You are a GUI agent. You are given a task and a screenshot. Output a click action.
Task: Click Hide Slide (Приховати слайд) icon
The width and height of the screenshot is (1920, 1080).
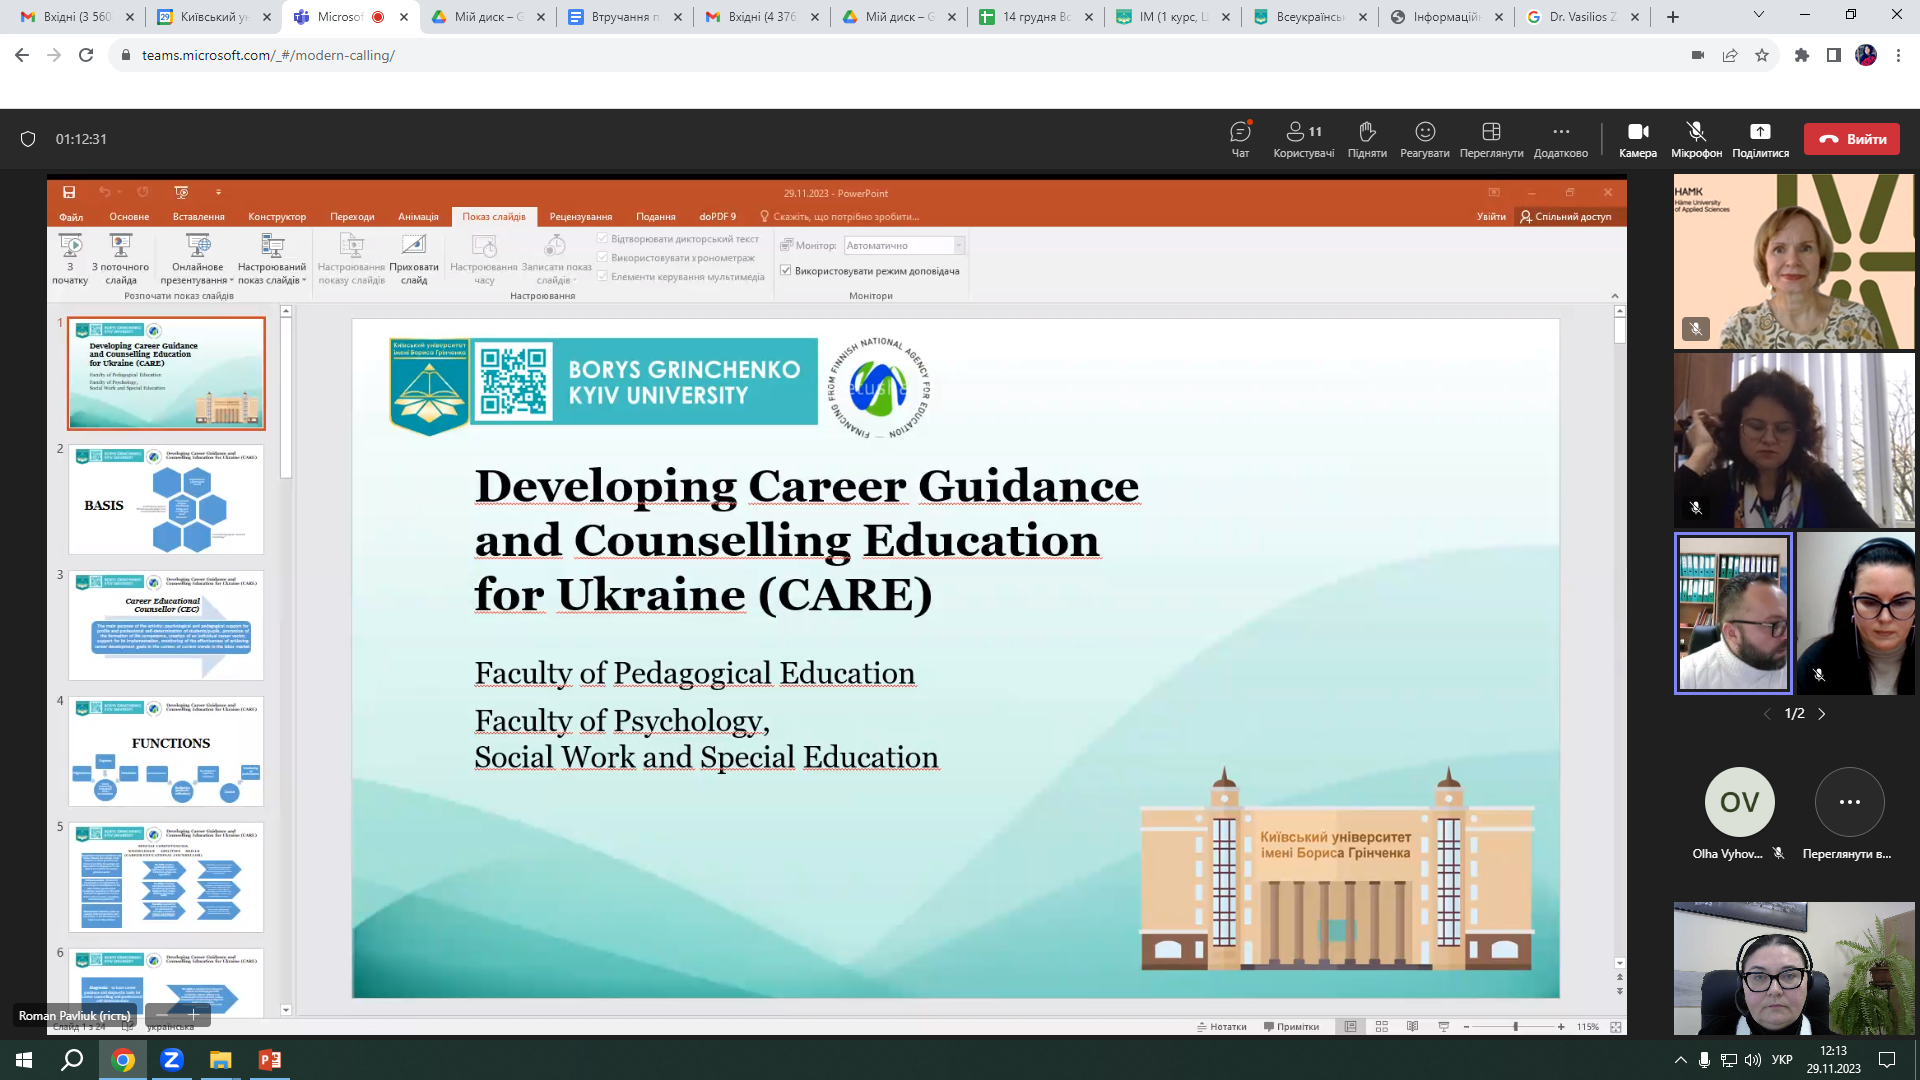[x=414, y=259]
